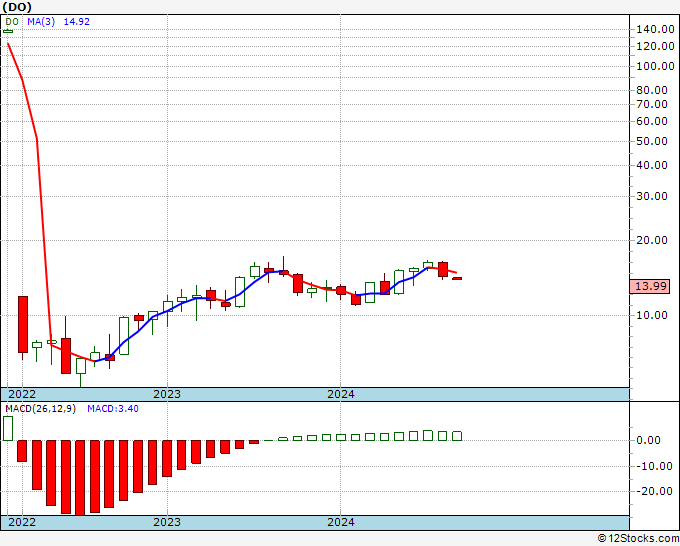
Task: Click the 100.00 price axis label
Action: coord(655,66)
